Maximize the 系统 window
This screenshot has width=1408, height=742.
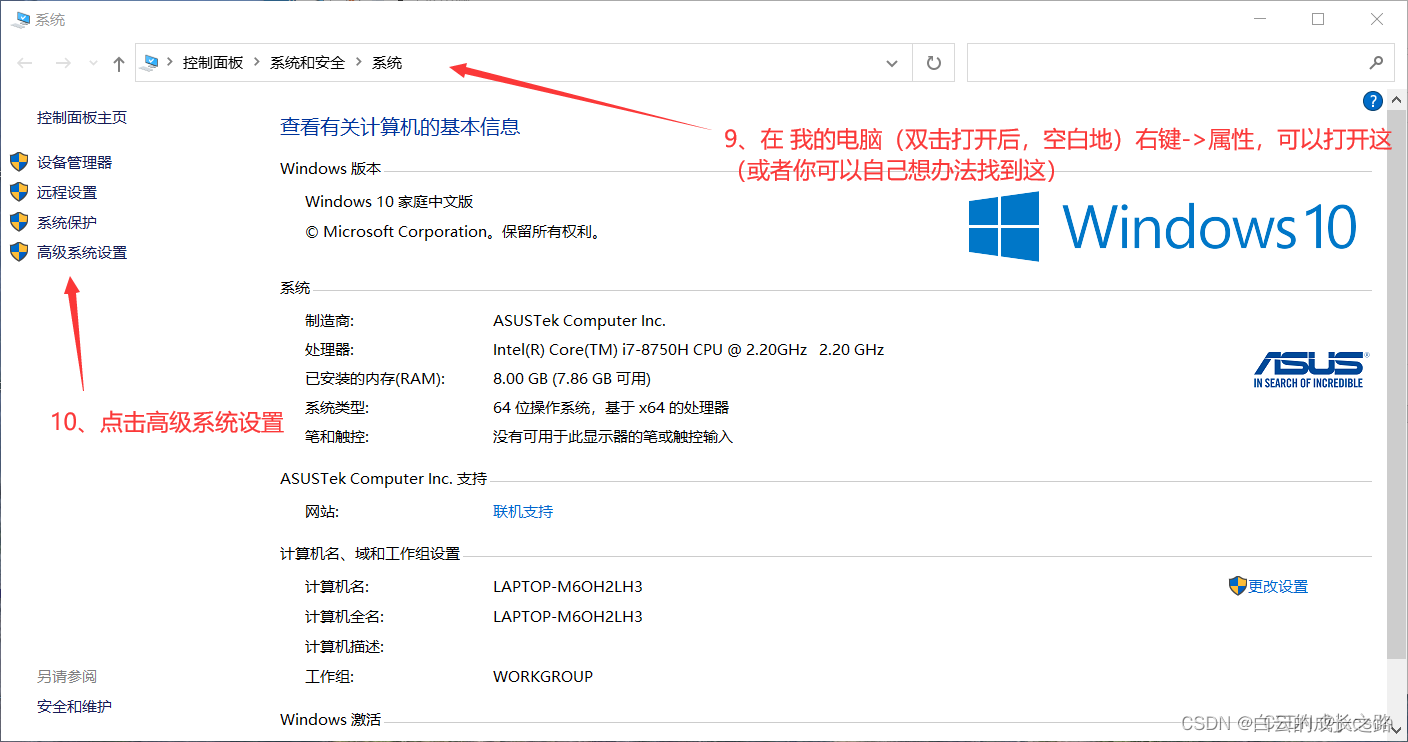pos(1318,19)
